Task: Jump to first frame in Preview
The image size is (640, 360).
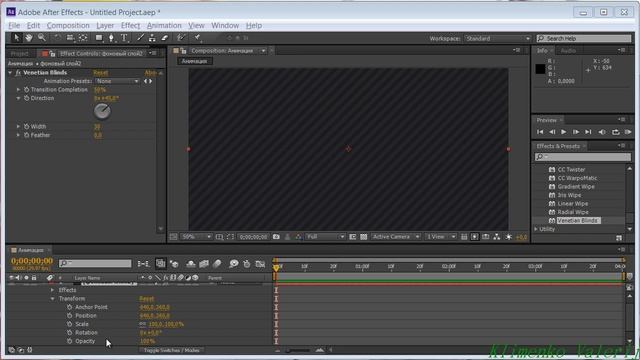Action: point(540,132)
